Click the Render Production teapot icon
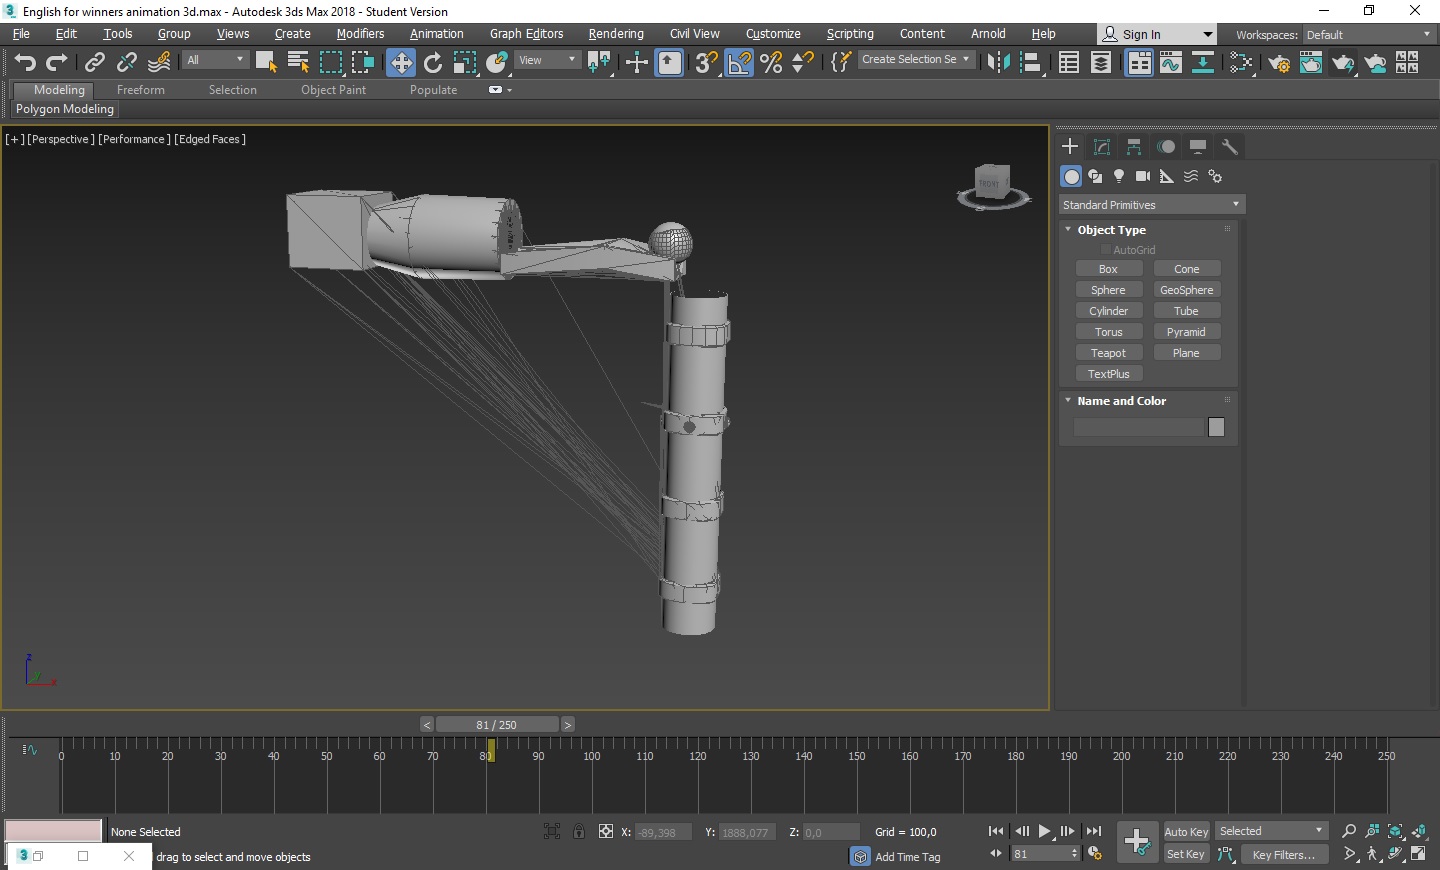Screen dimensions: 1440x870 pyautogui.click(x=1343, y=62)
